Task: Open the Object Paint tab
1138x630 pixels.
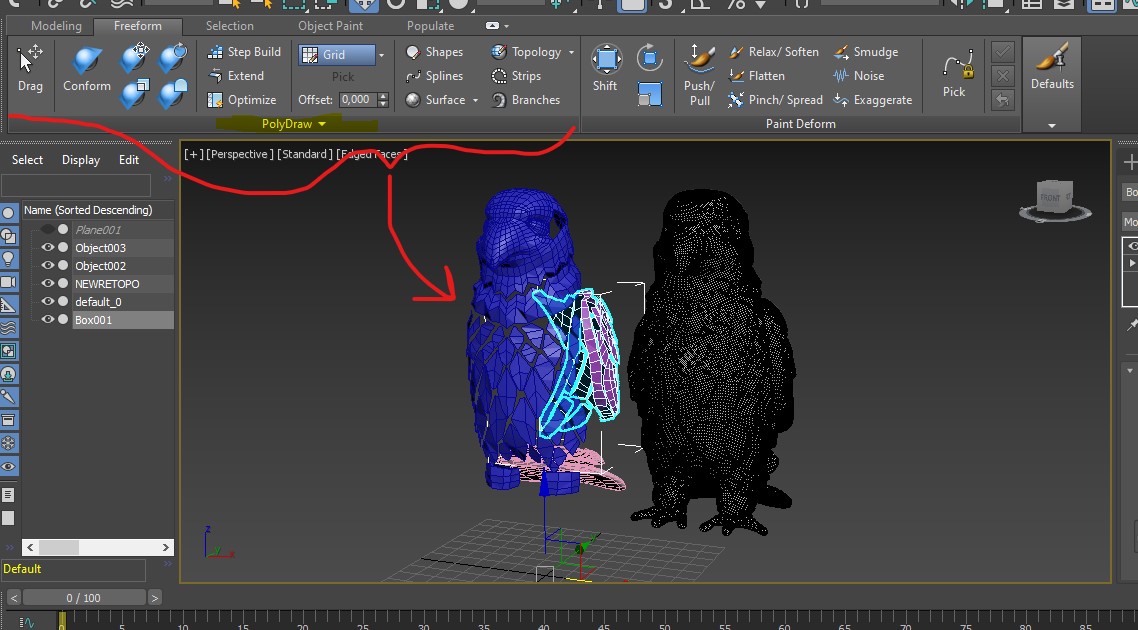Action: pos(330,26)
